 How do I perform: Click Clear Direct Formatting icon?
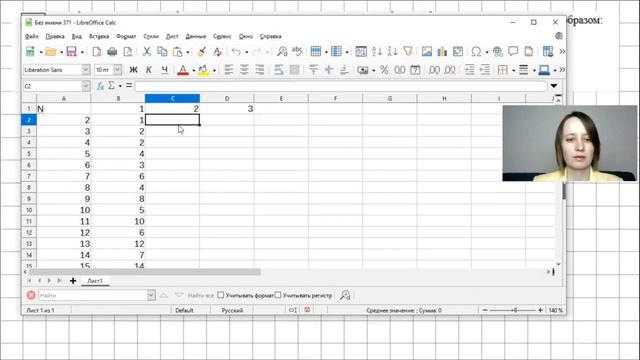[x=217, y=51]
